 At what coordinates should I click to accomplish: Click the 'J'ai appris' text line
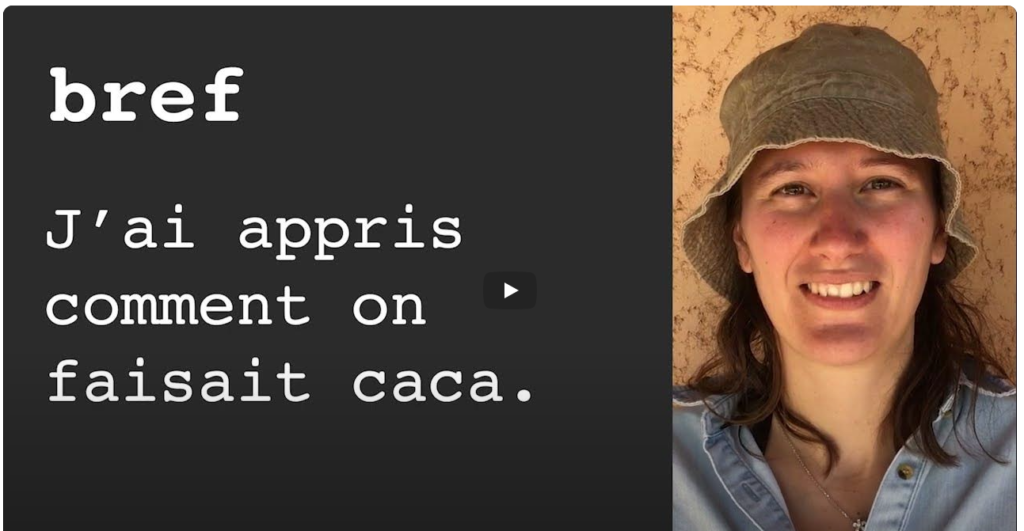[x=253, y=233]
